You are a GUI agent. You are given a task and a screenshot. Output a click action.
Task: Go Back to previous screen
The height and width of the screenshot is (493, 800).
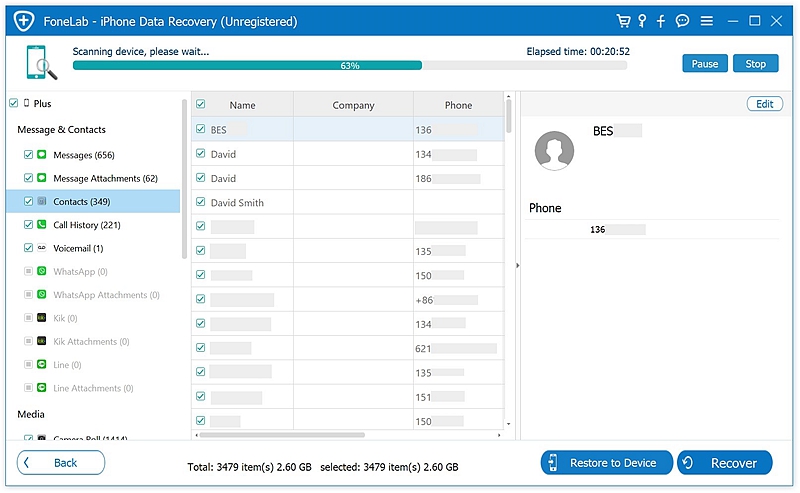click(x=61, y=462)
